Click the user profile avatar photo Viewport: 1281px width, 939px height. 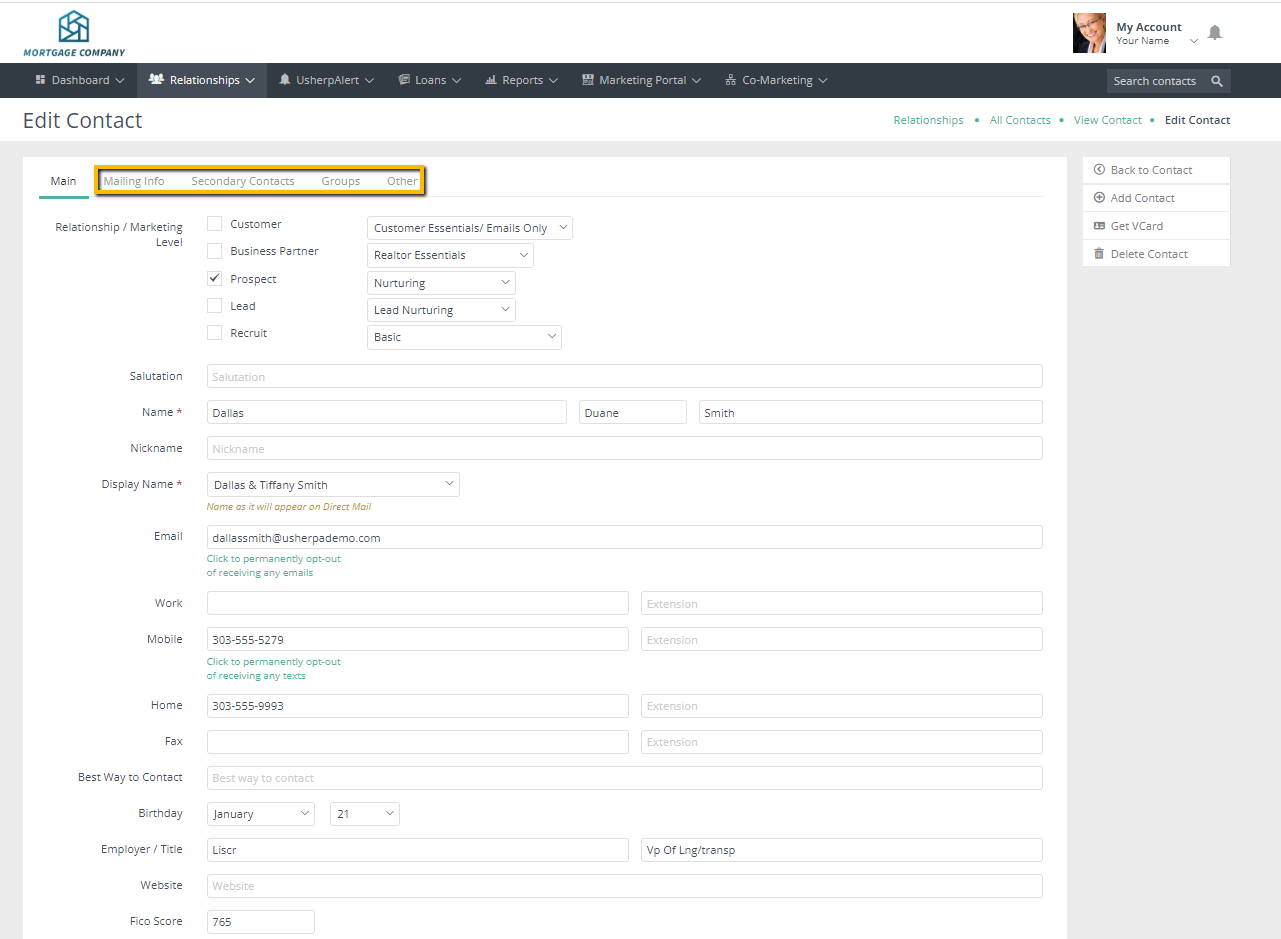tap(1089, 33)
